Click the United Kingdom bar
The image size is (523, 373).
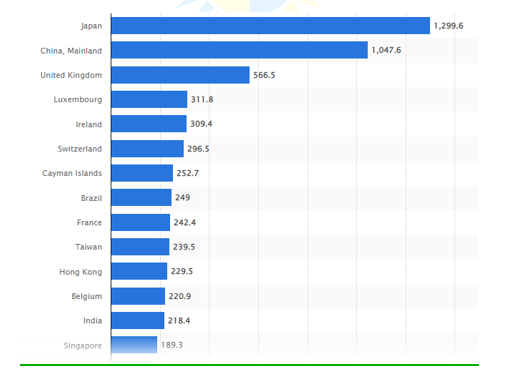(x=180, y=75)
